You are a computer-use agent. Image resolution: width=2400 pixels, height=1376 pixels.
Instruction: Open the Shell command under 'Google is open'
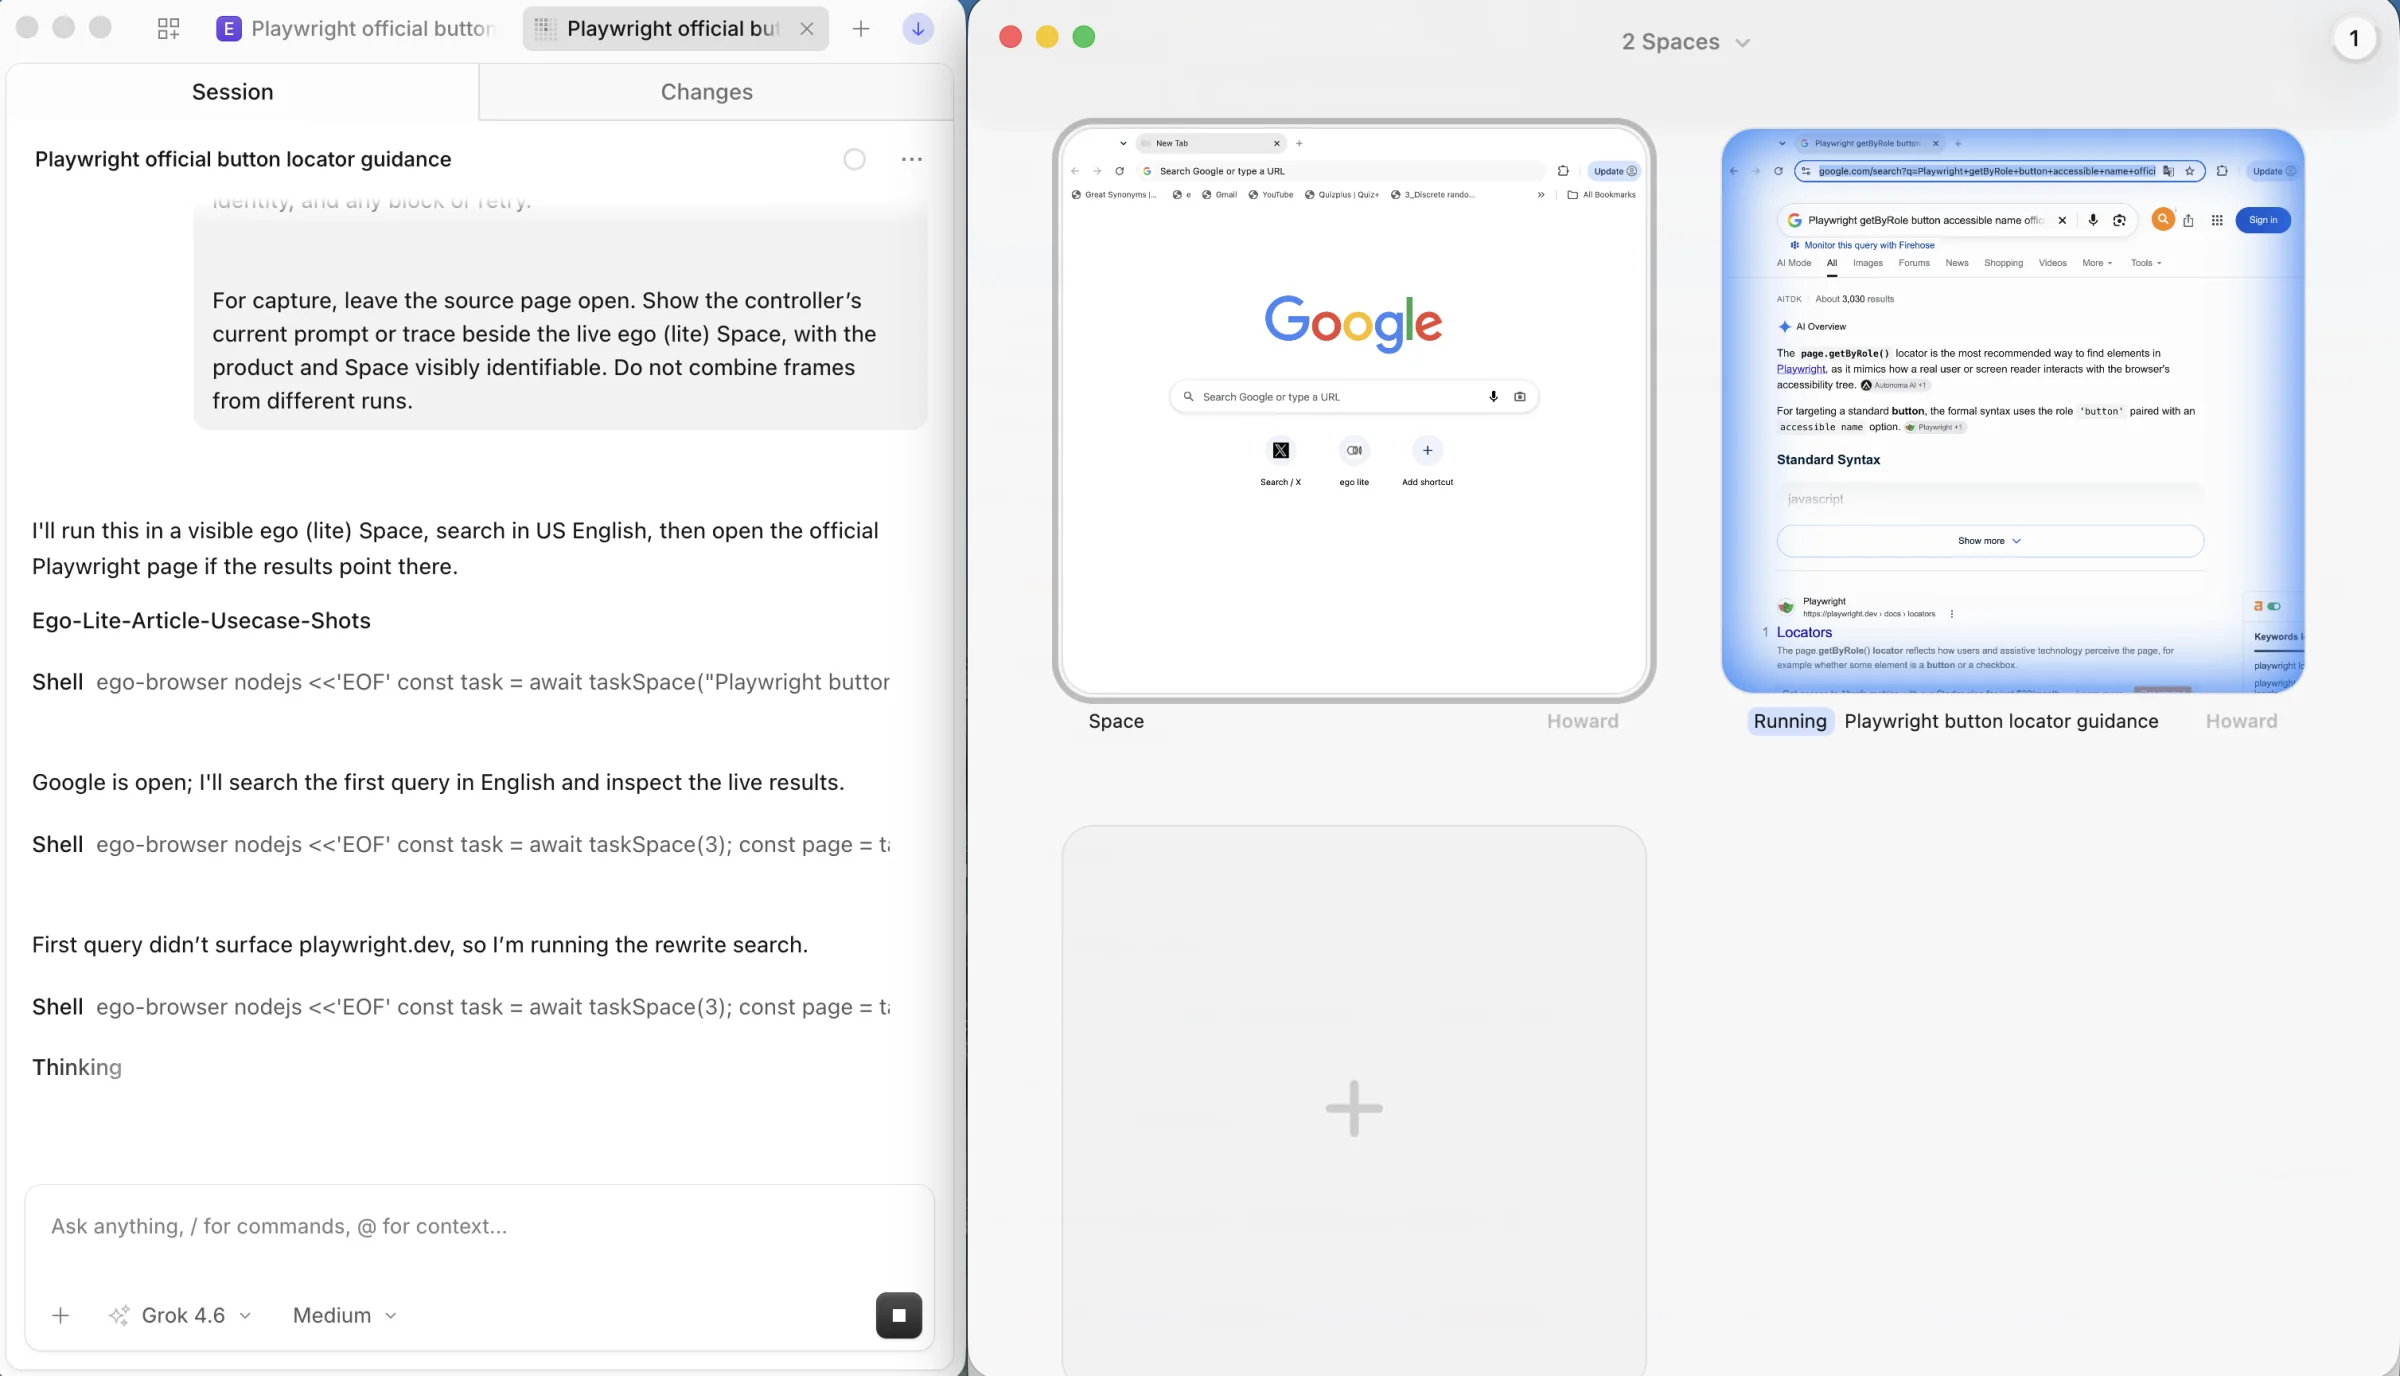(460, 845)
